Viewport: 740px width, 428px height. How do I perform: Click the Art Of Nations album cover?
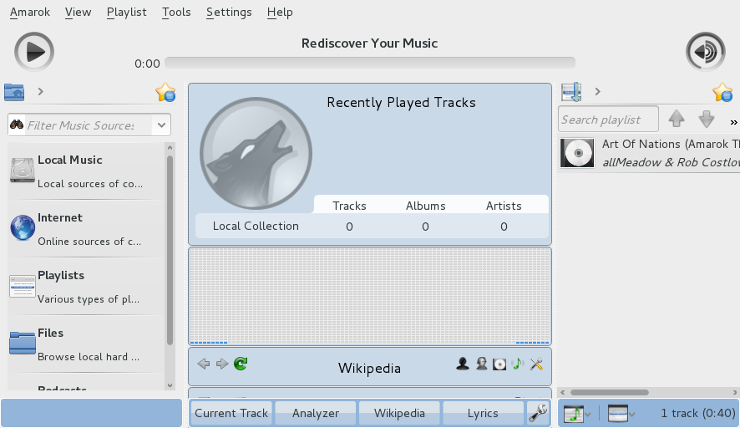[x=577, y=153]
